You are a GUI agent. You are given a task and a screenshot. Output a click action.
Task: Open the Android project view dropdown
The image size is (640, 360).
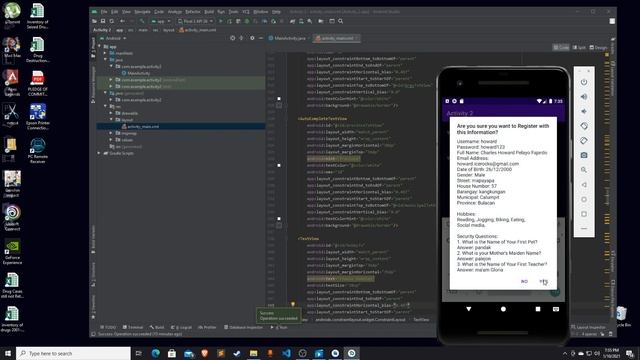pyautogui.click(x=113, y=38)
